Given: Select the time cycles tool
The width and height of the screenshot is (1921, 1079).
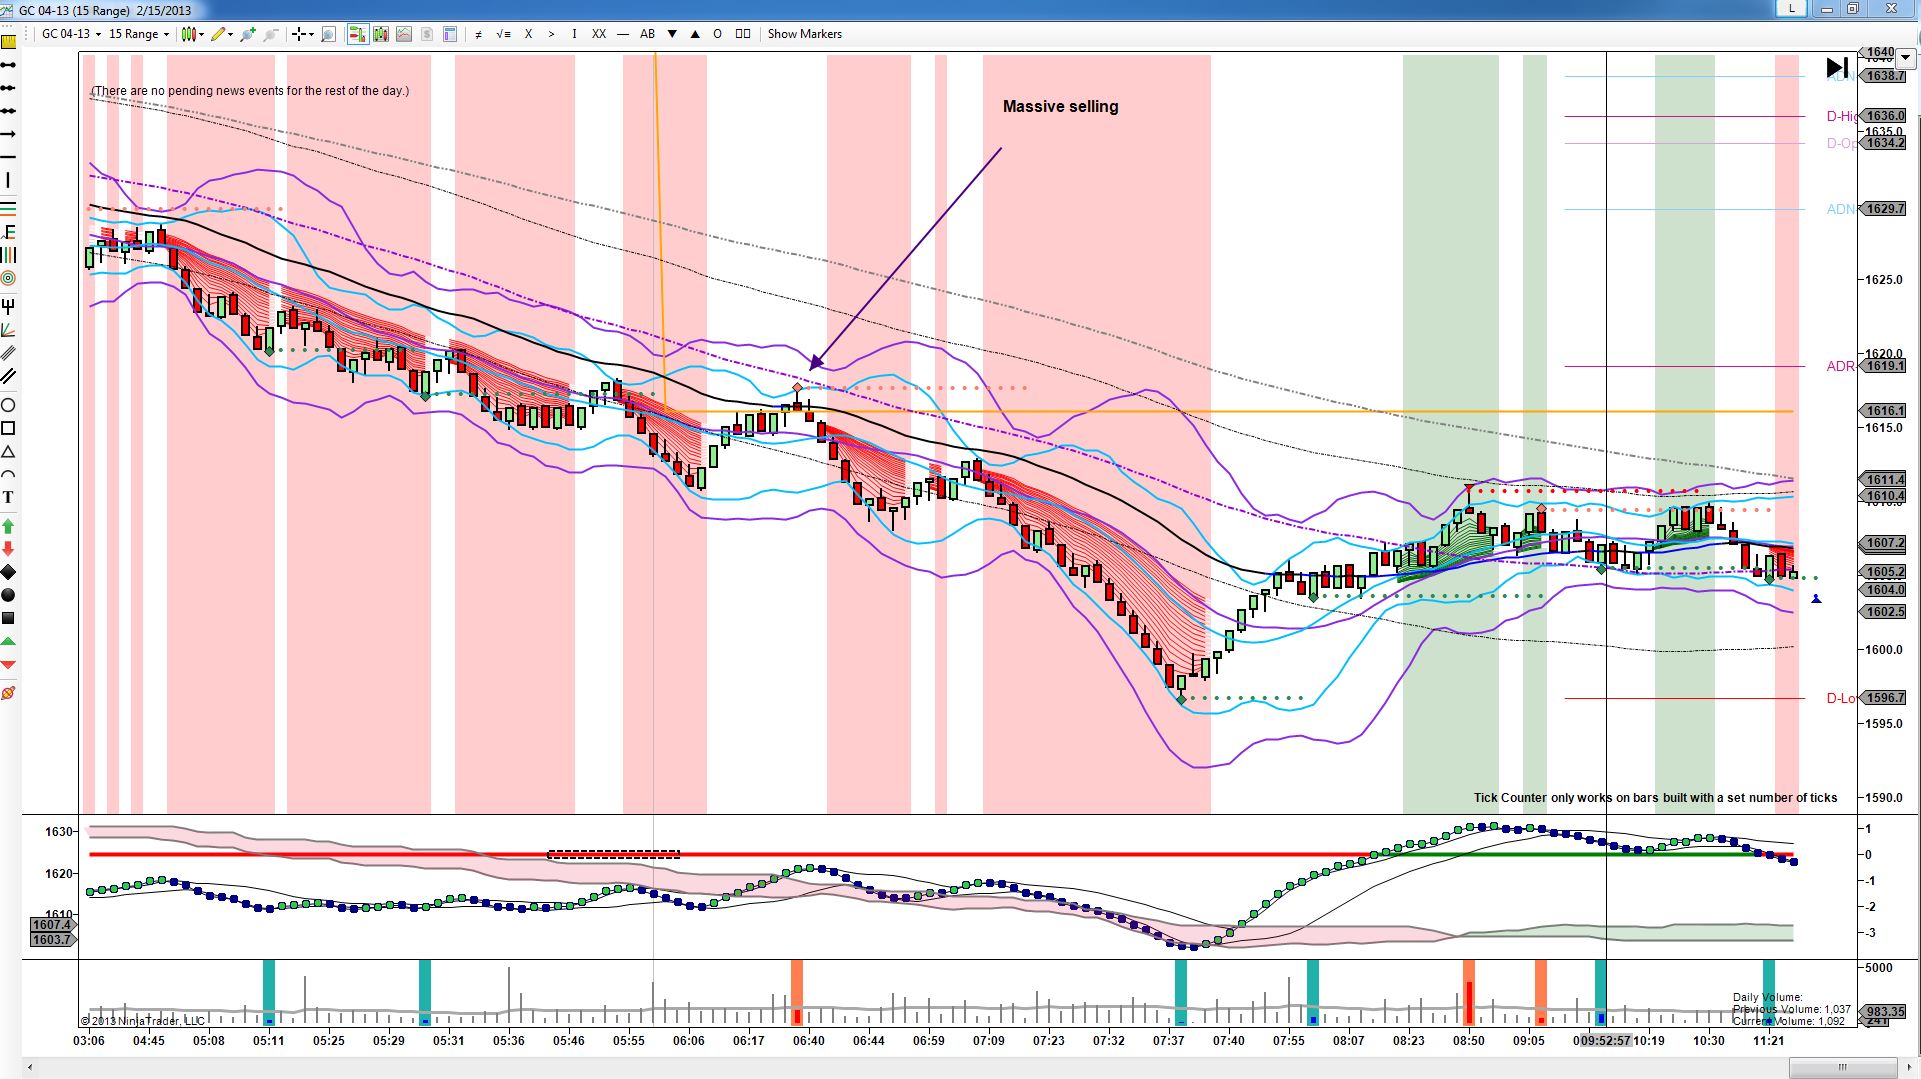Looking at the screenshot, I should 9,255.
